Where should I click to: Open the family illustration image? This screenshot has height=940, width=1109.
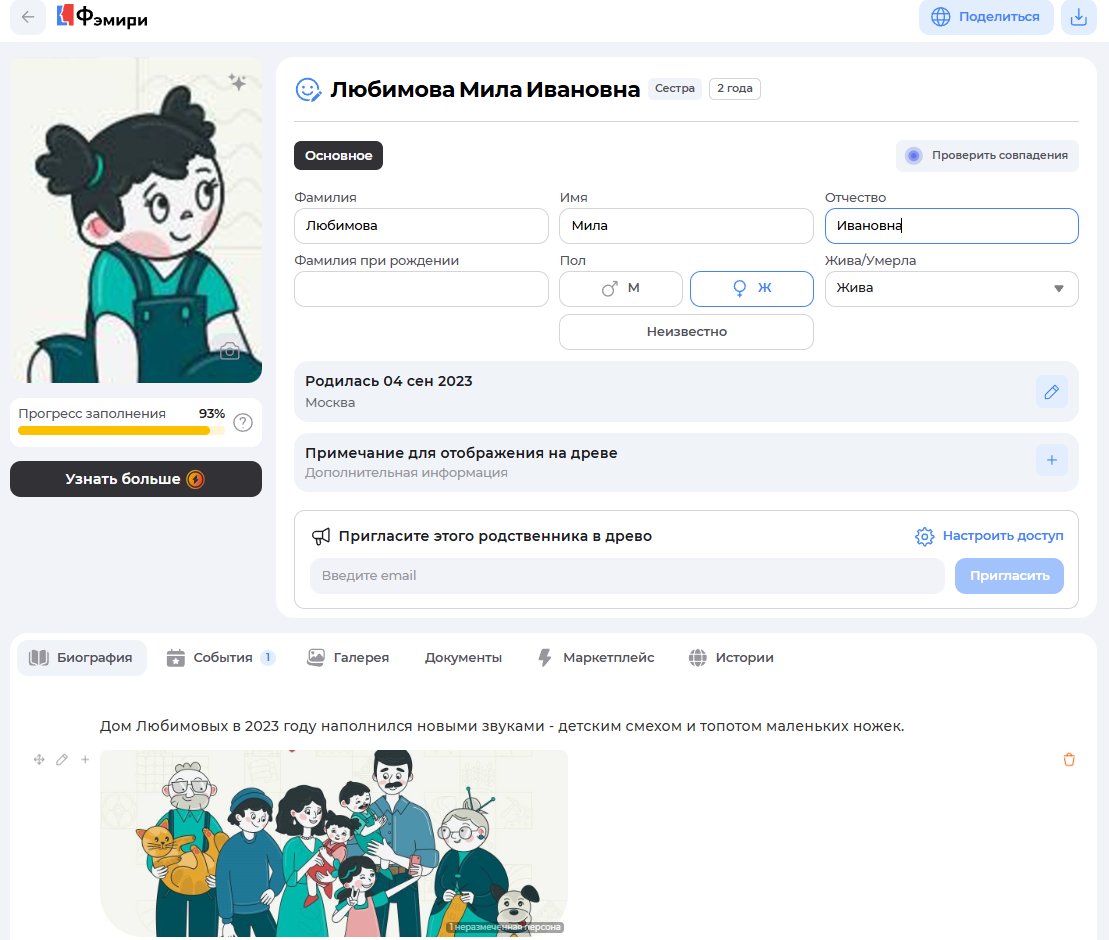[x=334, y=843]
